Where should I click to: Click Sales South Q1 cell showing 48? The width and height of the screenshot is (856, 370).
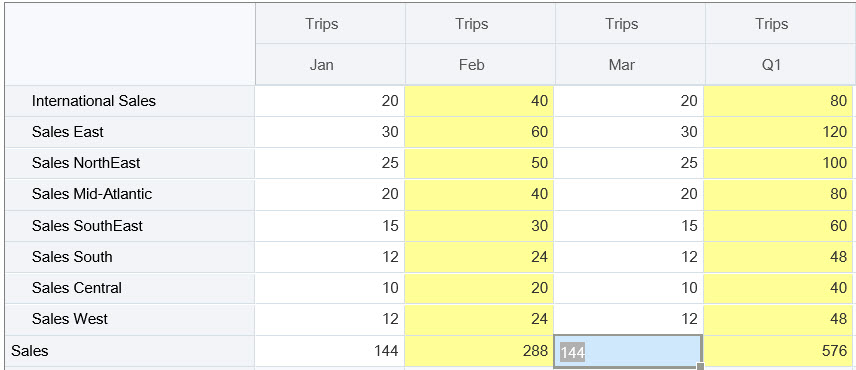778,257
